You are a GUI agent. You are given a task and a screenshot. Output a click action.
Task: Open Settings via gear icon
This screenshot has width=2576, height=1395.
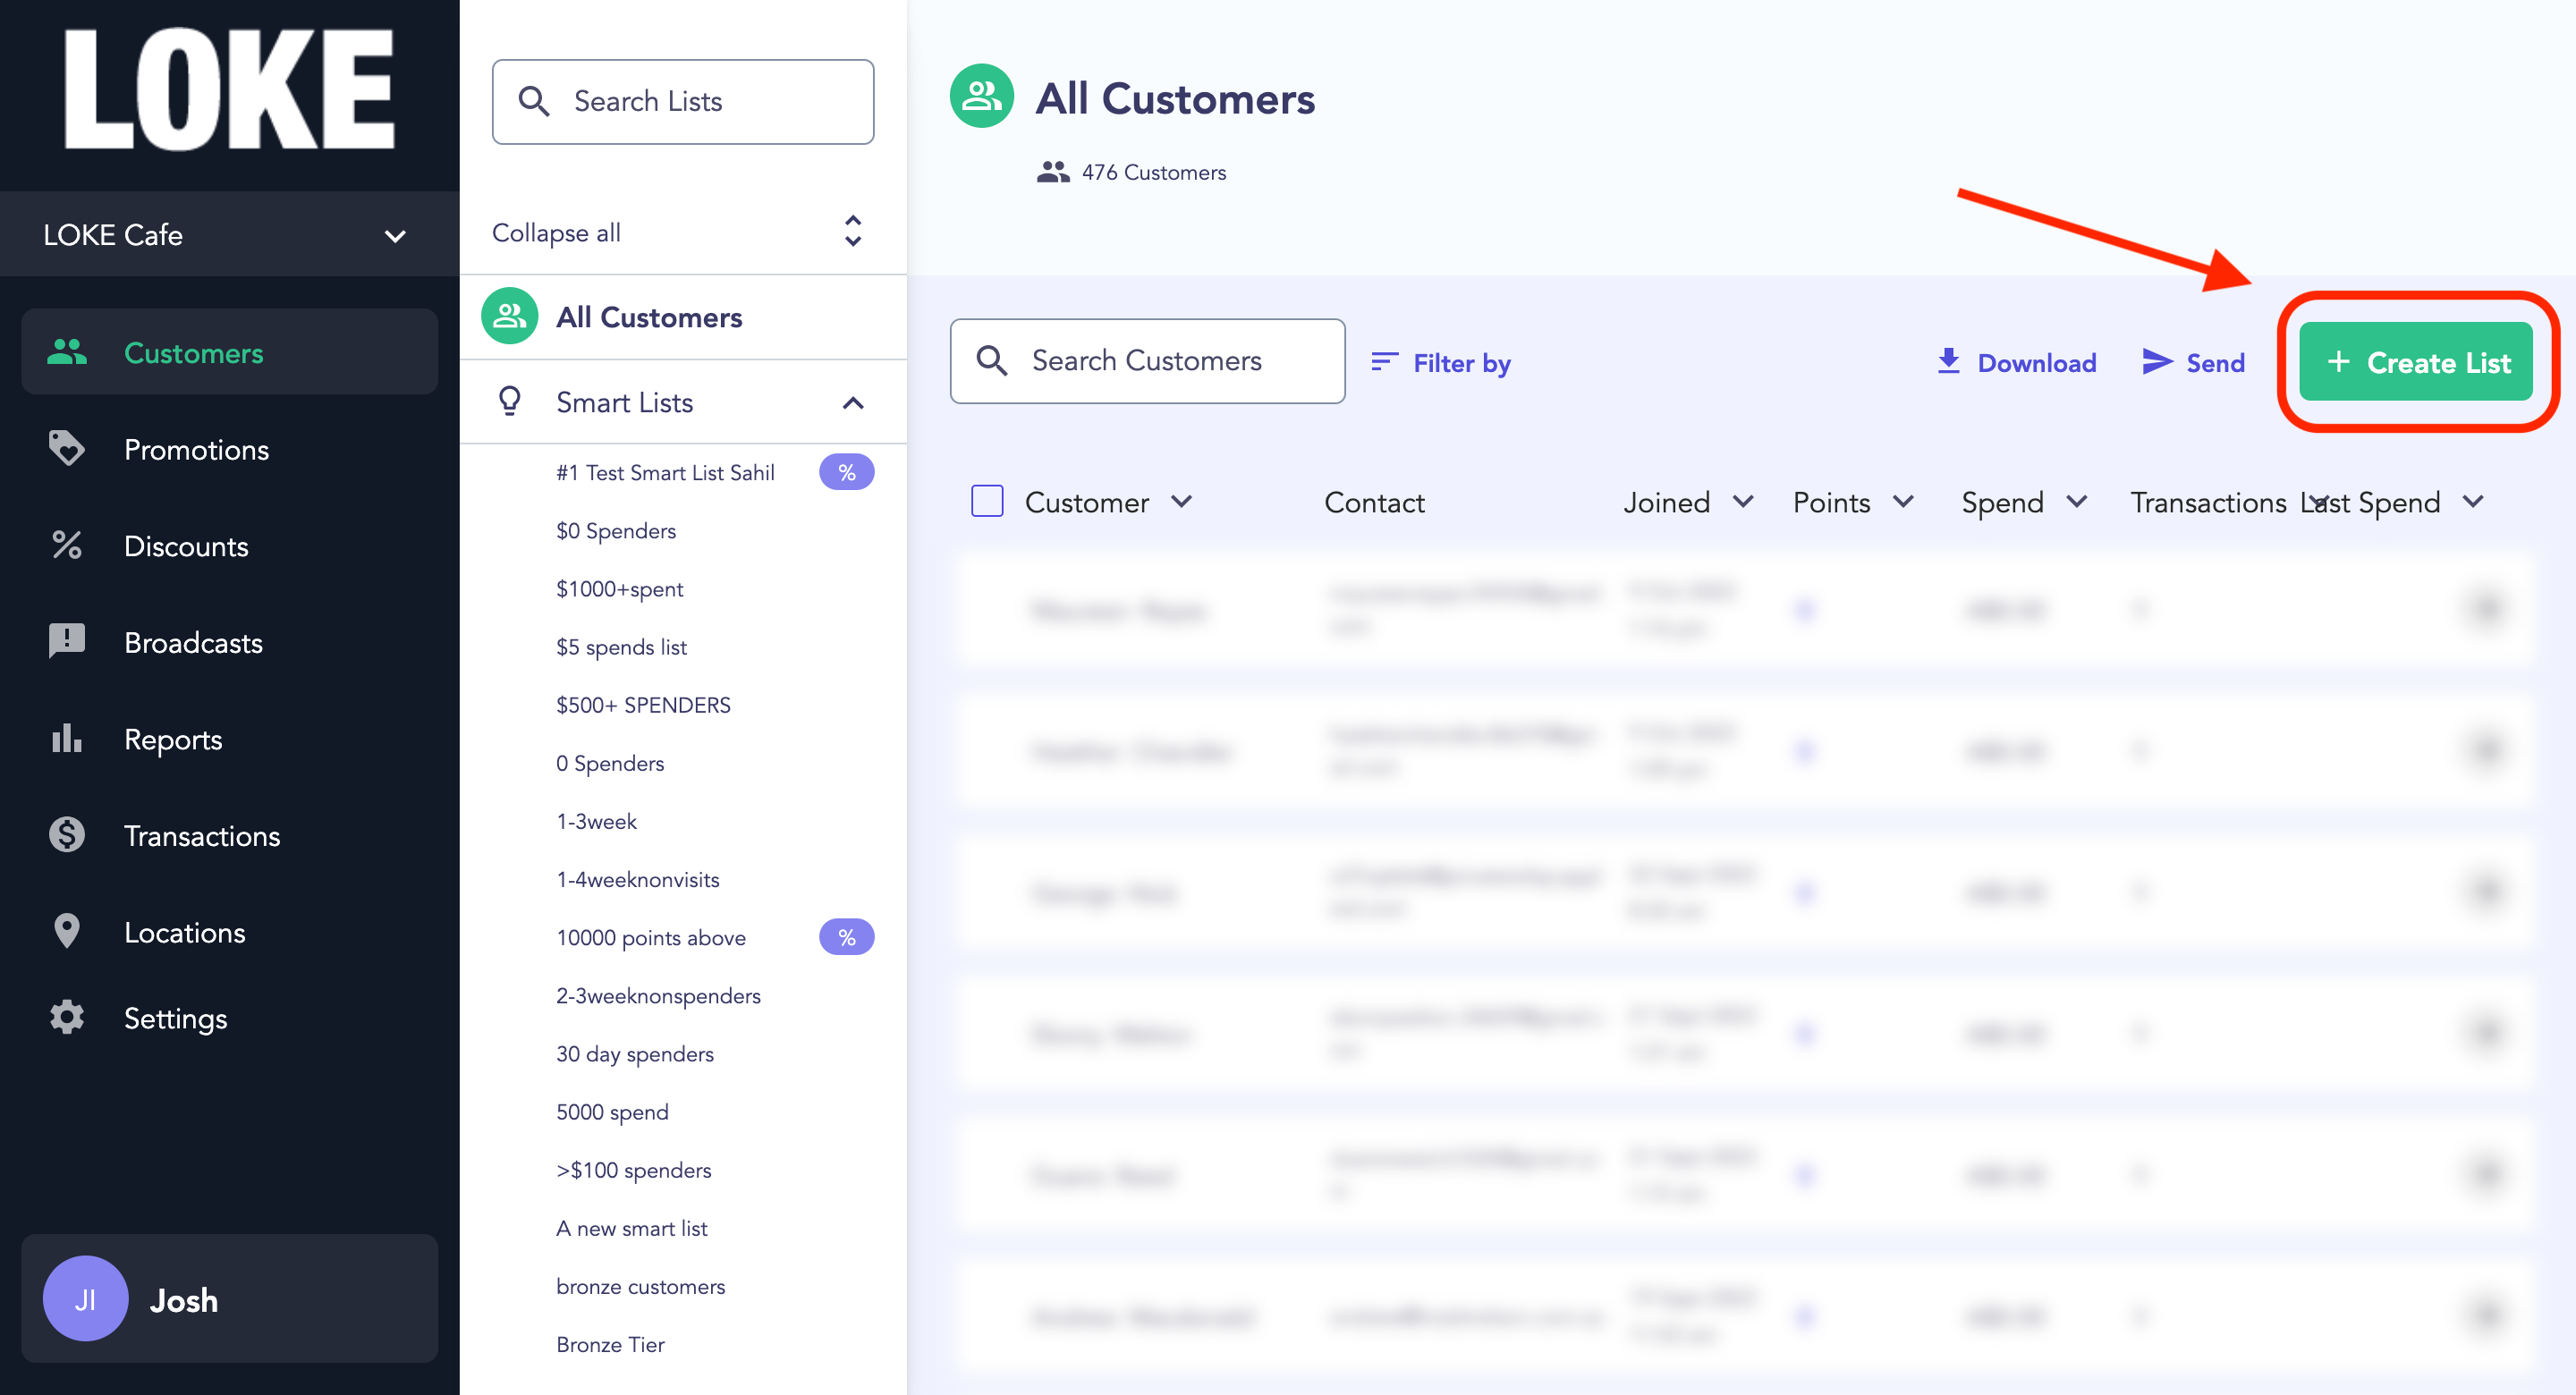pos(67,1018)
